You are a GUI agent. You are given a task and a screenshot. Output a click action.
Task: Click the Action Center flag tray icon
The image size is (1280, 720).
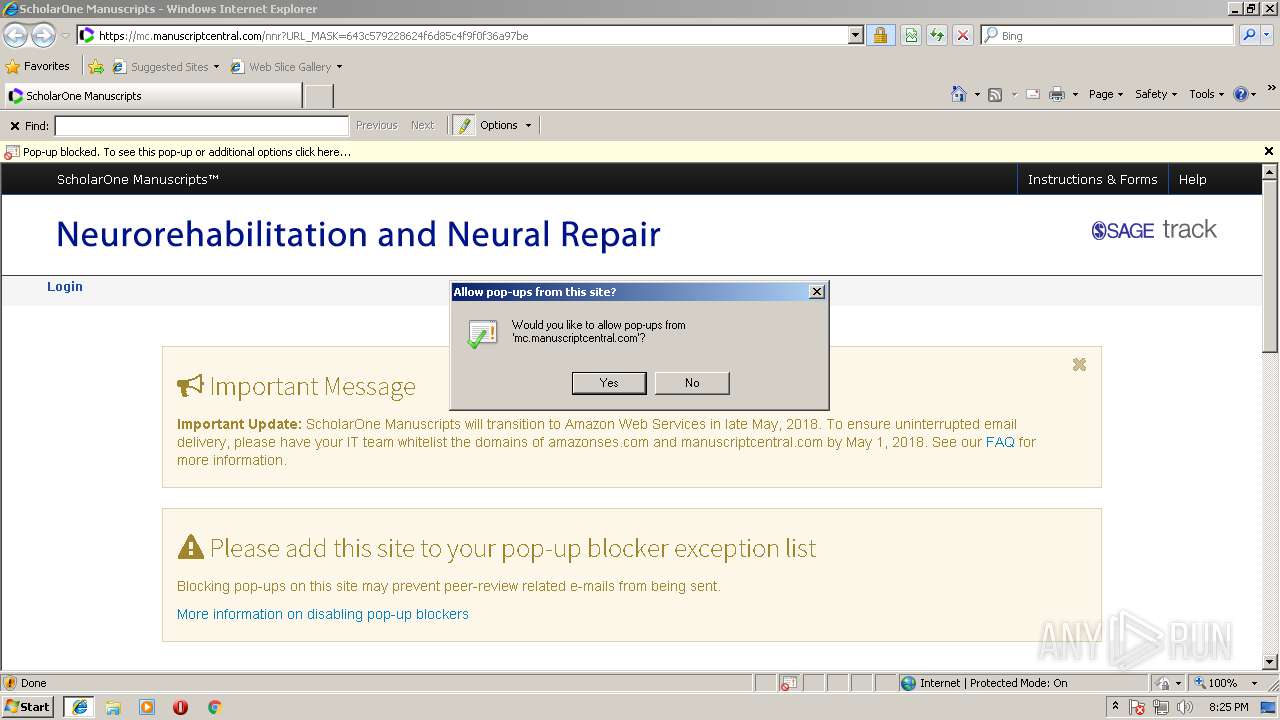(1137, 707)
